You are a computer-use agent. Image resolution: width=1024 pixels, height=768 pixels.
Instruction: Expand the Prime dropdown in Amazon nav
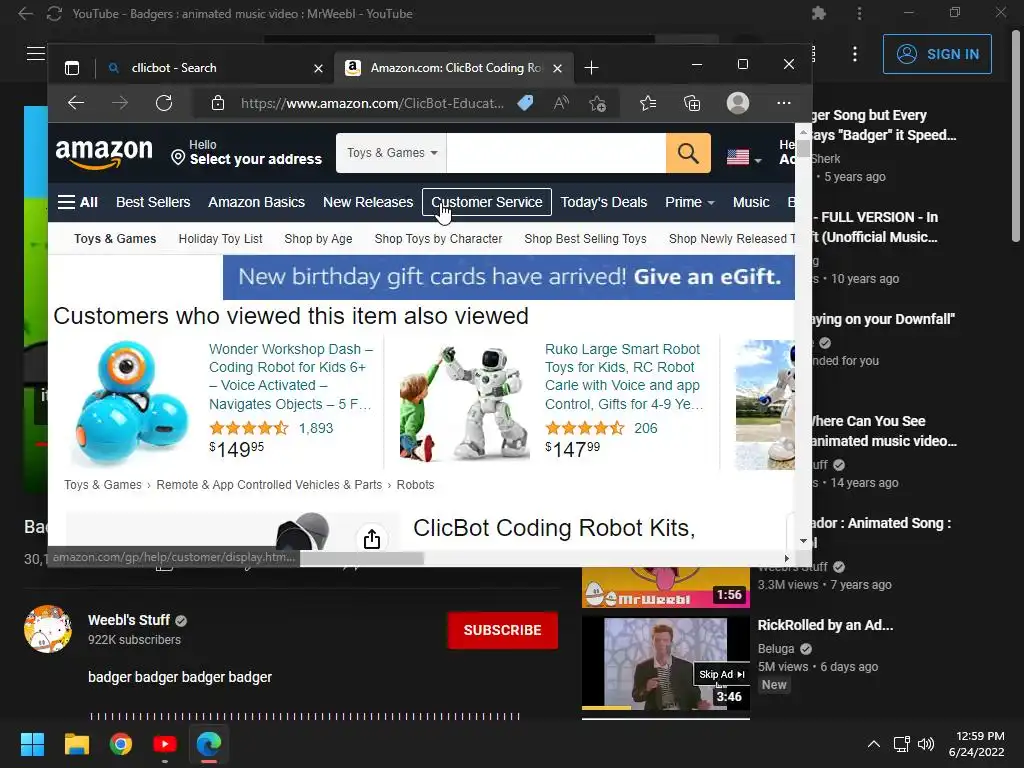690,202
